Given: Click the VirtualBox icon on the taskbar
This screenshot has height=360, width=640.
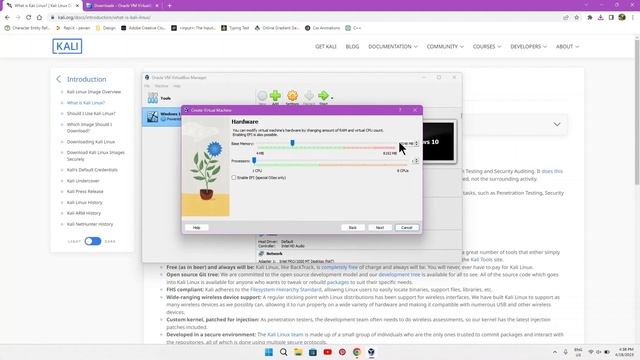Looking at the screenshot, I should coord(371,352).
